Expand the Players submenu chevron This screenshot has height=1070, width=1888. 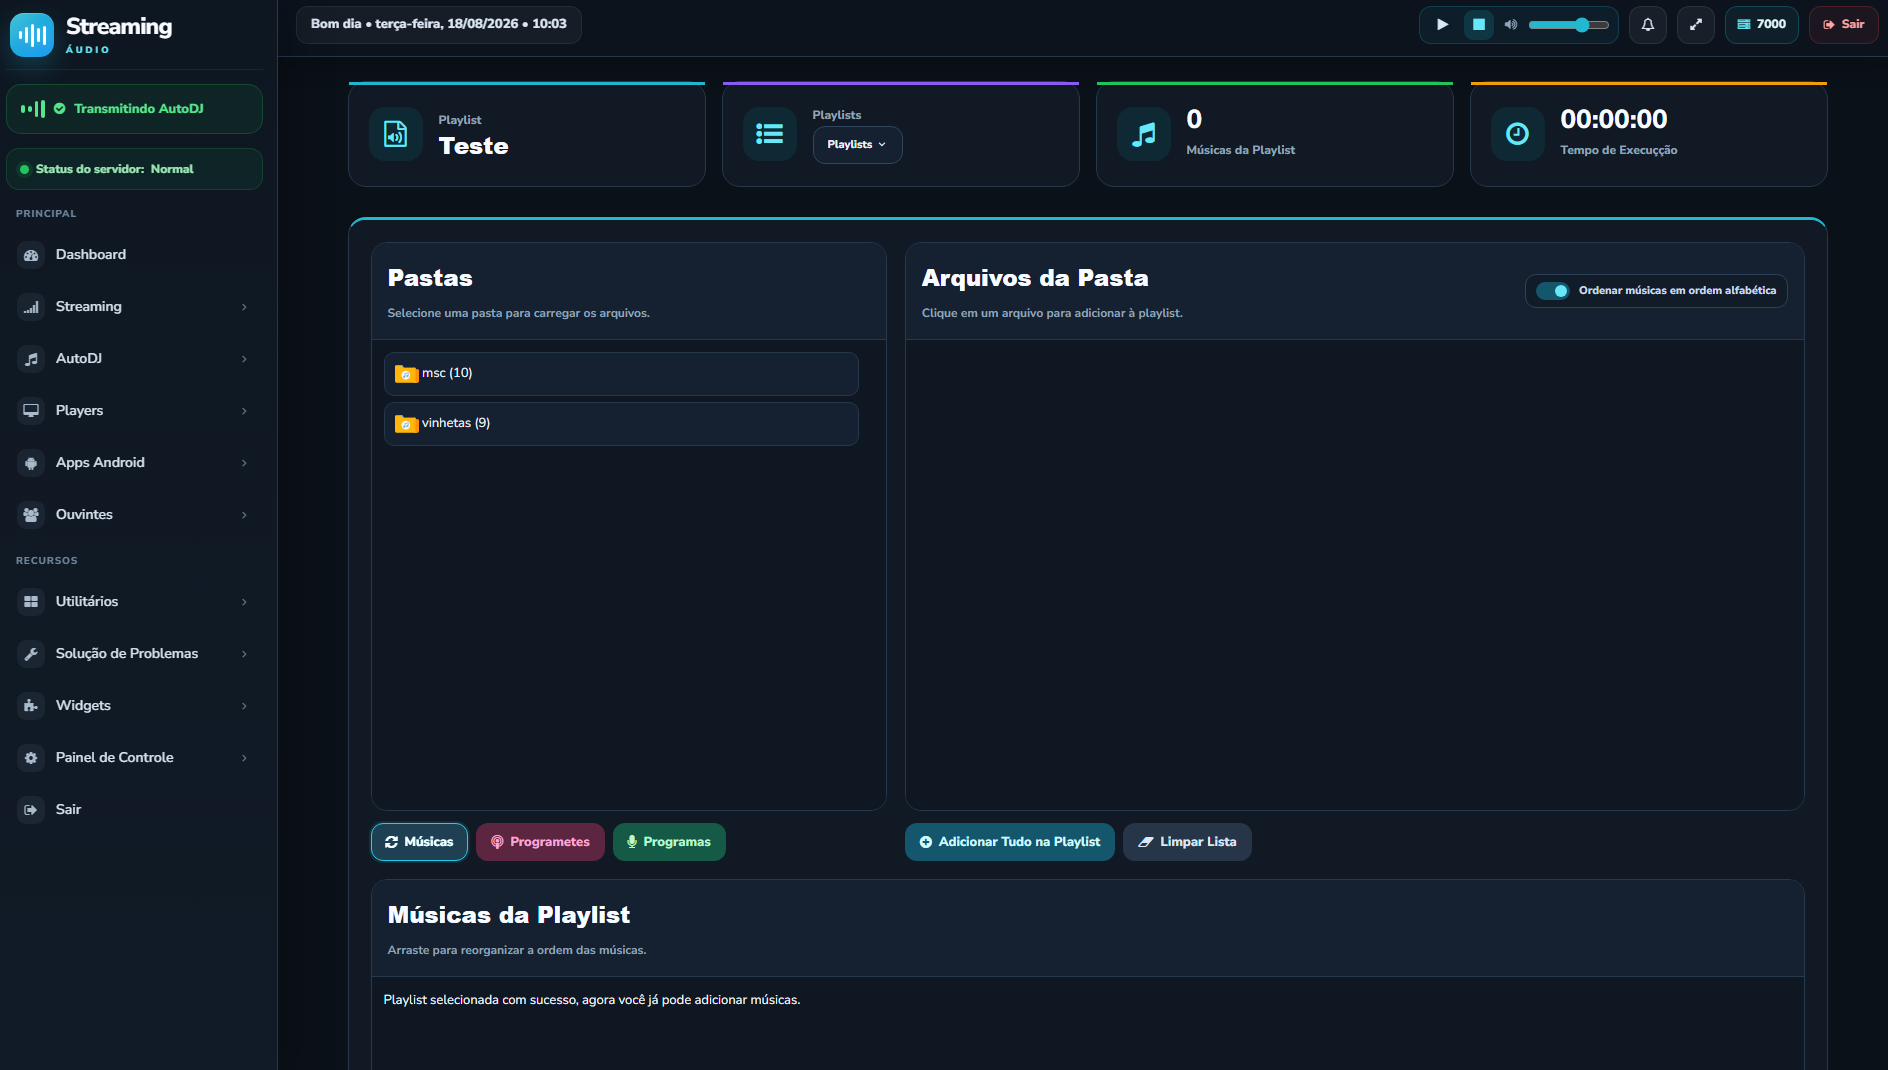244,411
